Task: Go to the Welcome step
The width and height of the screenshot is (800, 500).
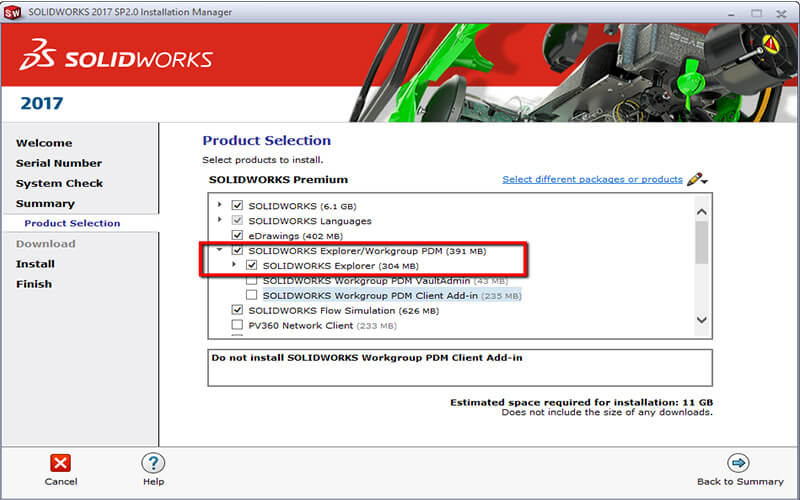Action: tap(44, 143)
